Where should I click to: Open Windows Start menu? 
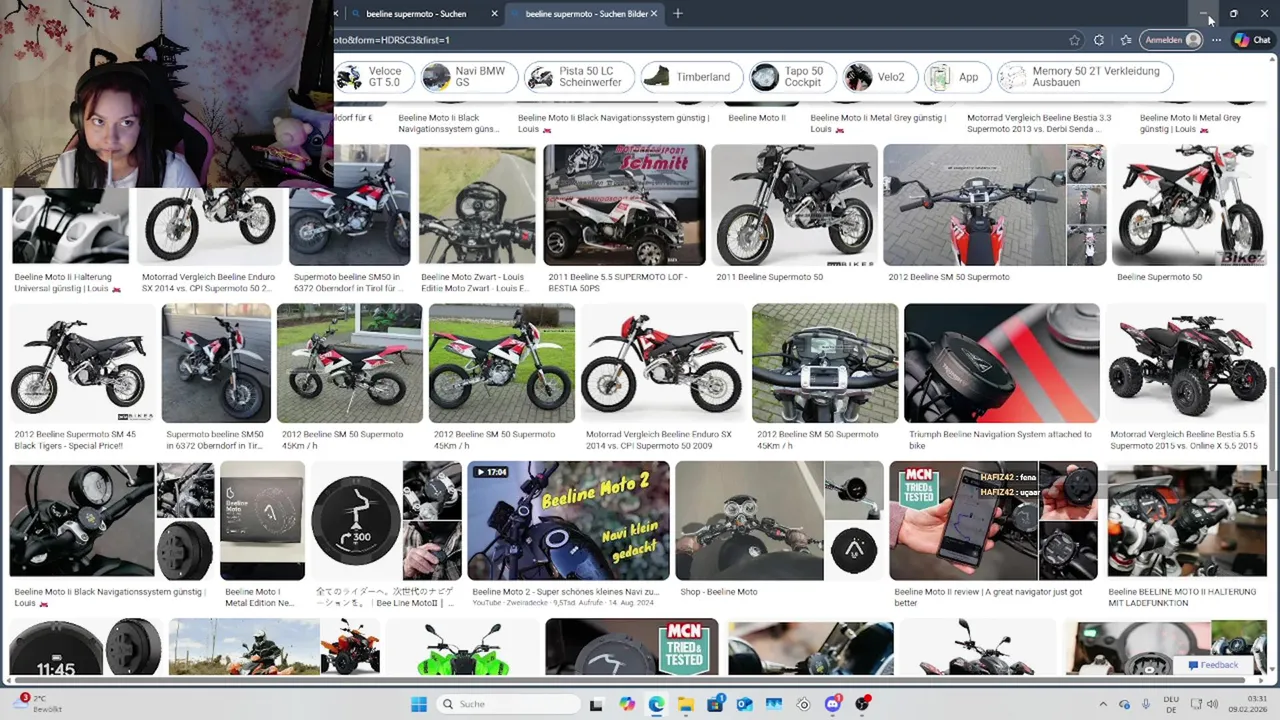click(419, 704)
